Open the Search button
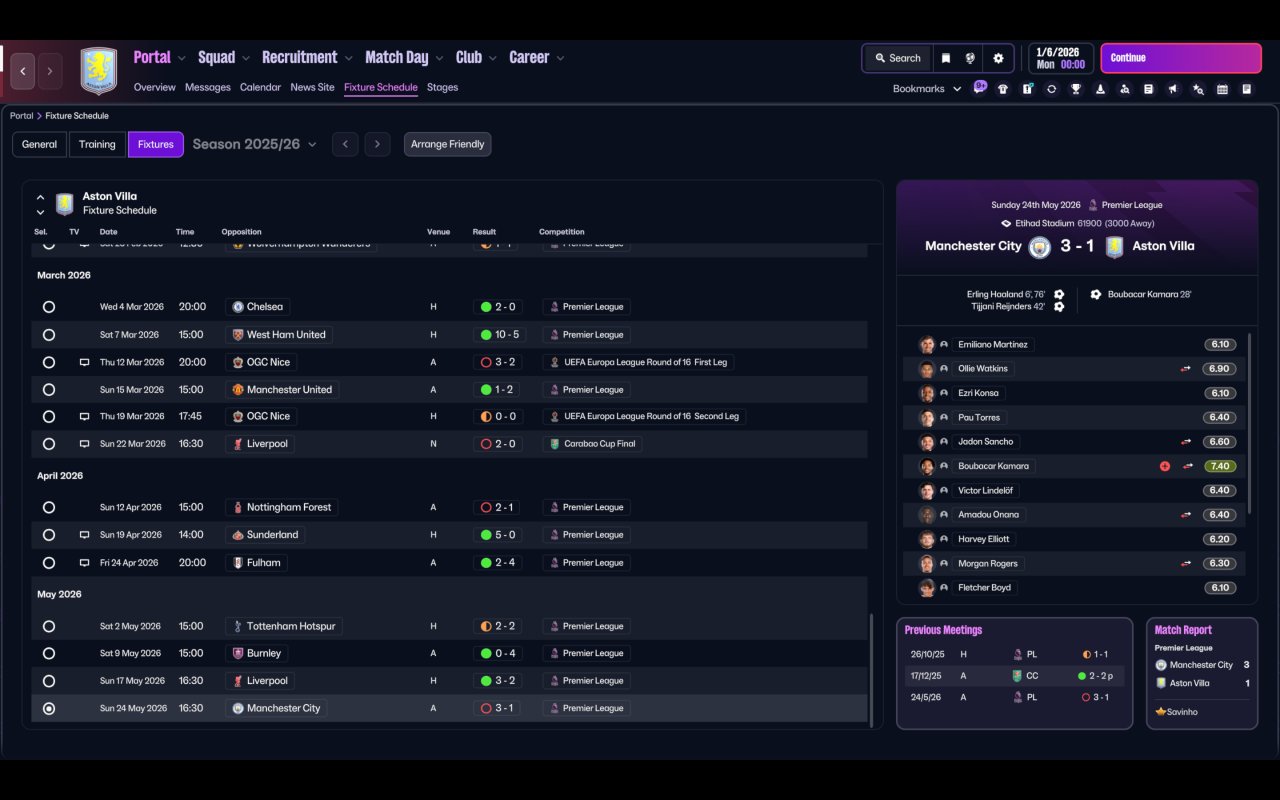This screenshot has height=800, width=1280. [897, 58]
